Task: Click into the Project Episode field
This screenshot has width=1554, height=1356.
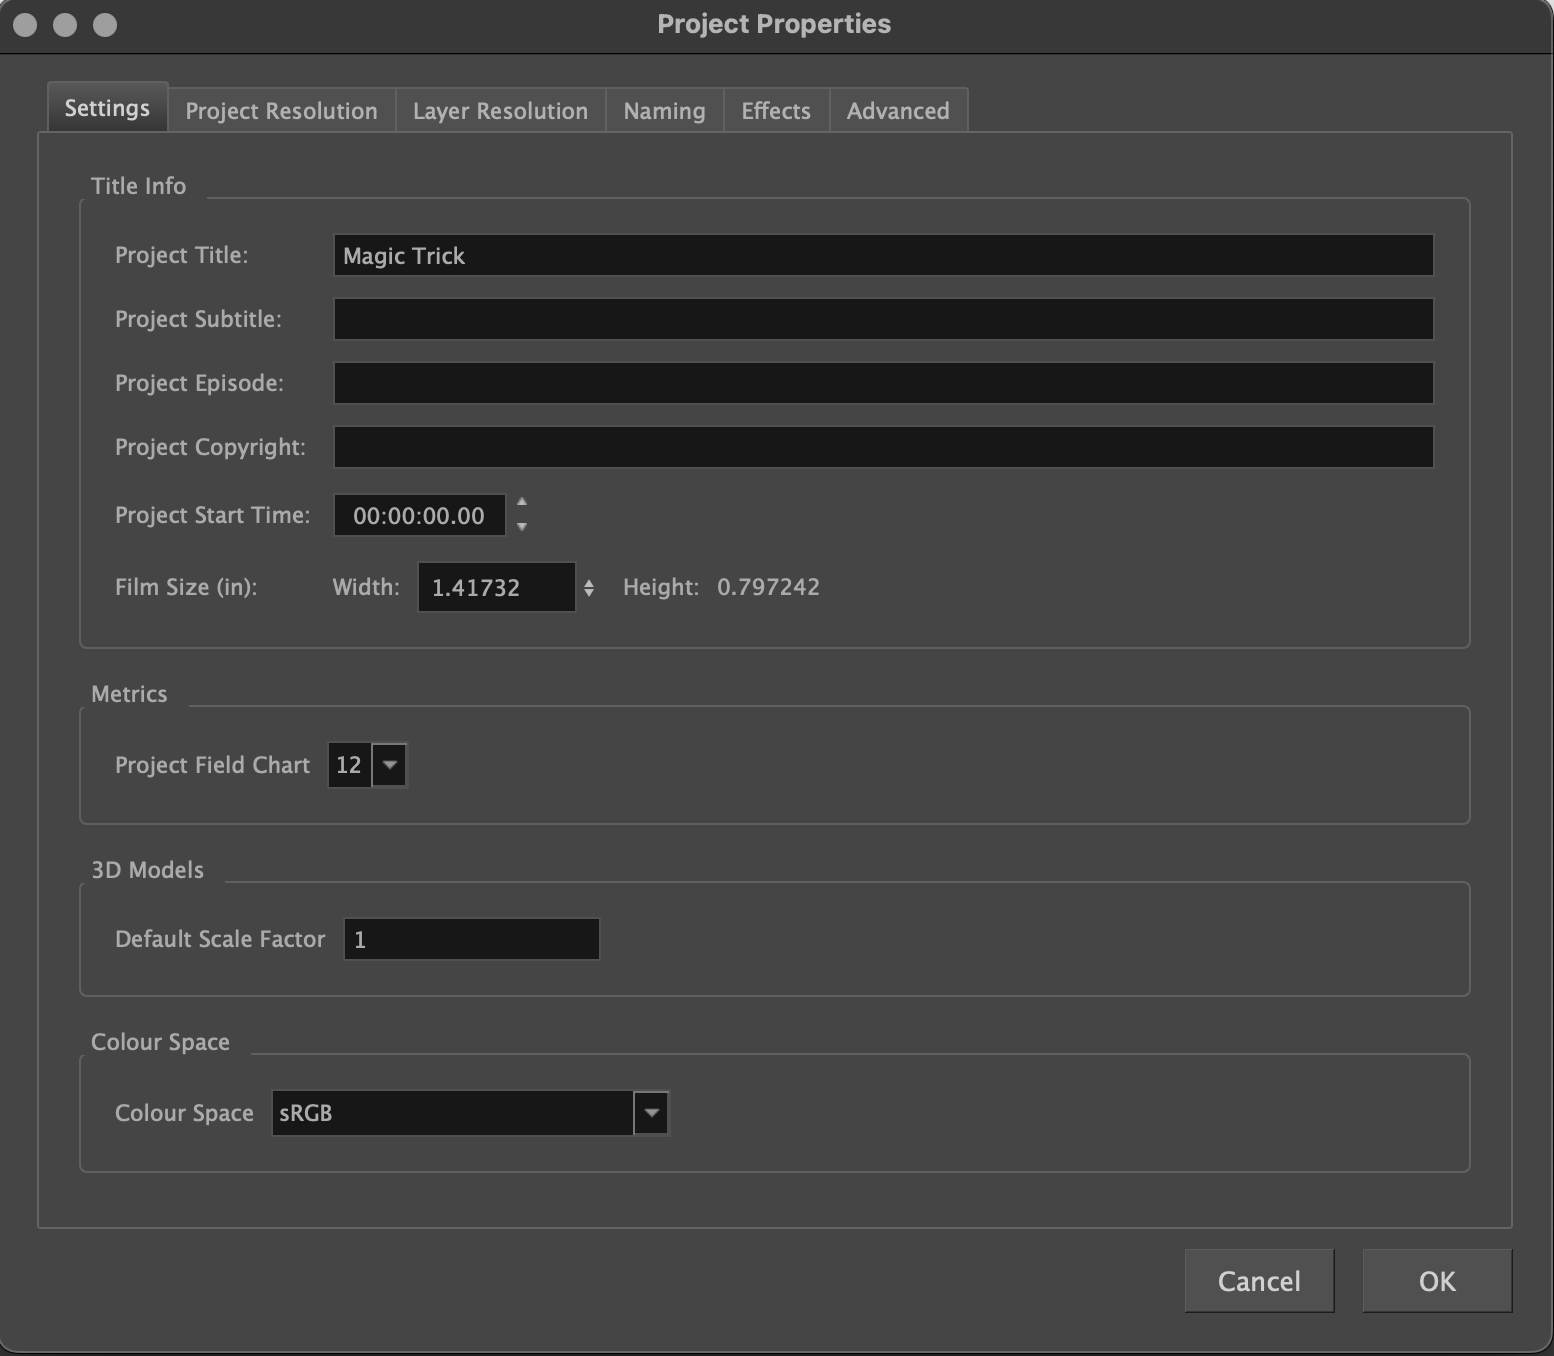Action: [x=882, y=384]
